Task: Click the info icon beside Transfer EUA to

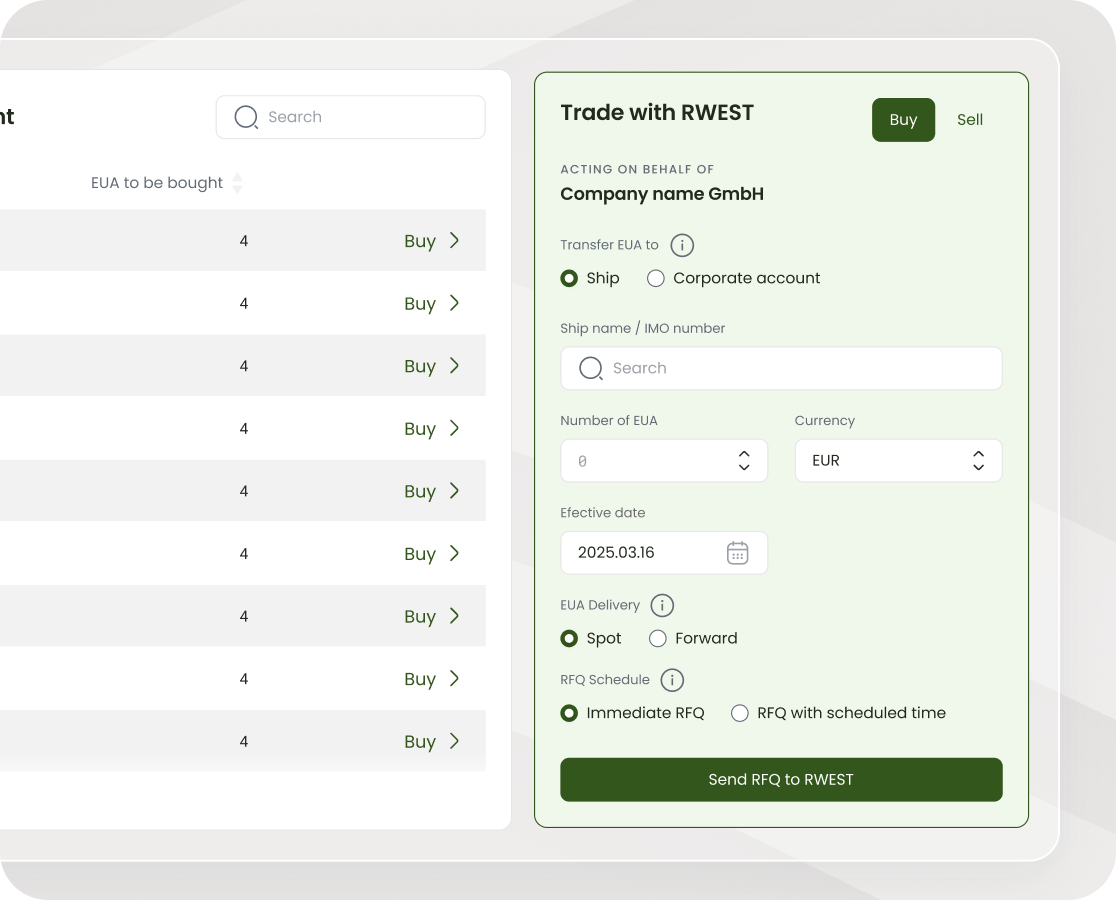Action: (682, 245)
